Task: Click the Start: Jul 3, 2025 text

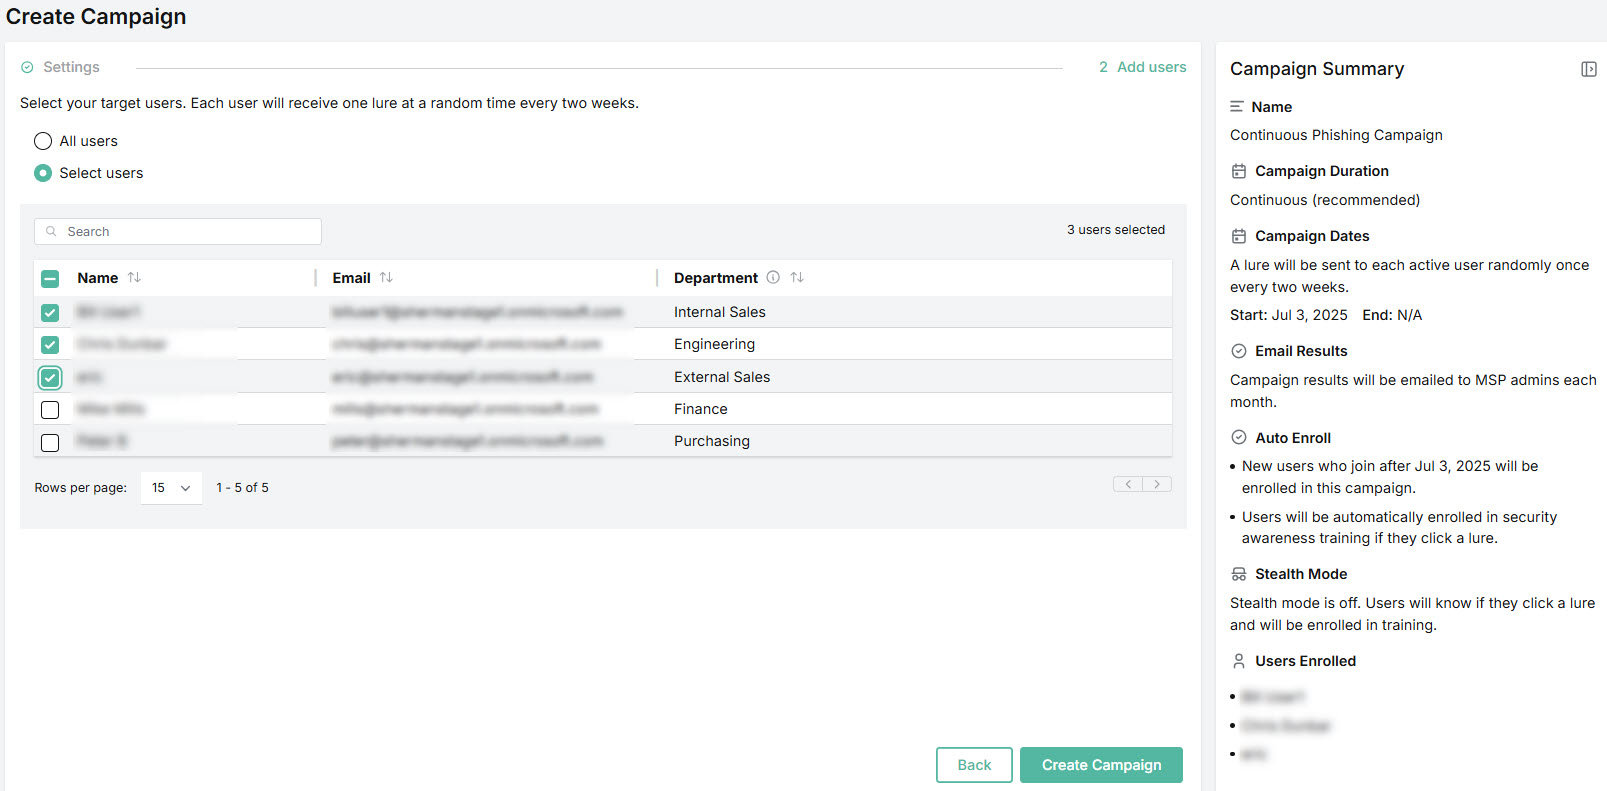Action: click(x=1289, y=315)
